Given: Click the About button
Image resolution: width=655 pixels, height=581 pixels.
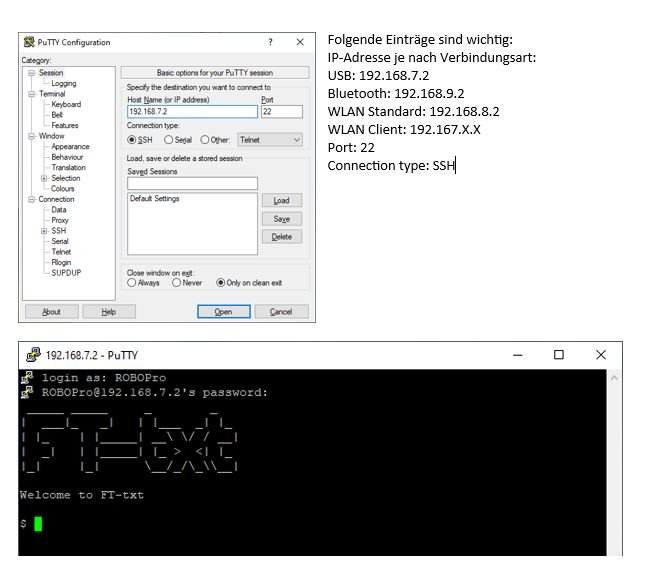Looking at the screenshot, I should click(51, 312).
